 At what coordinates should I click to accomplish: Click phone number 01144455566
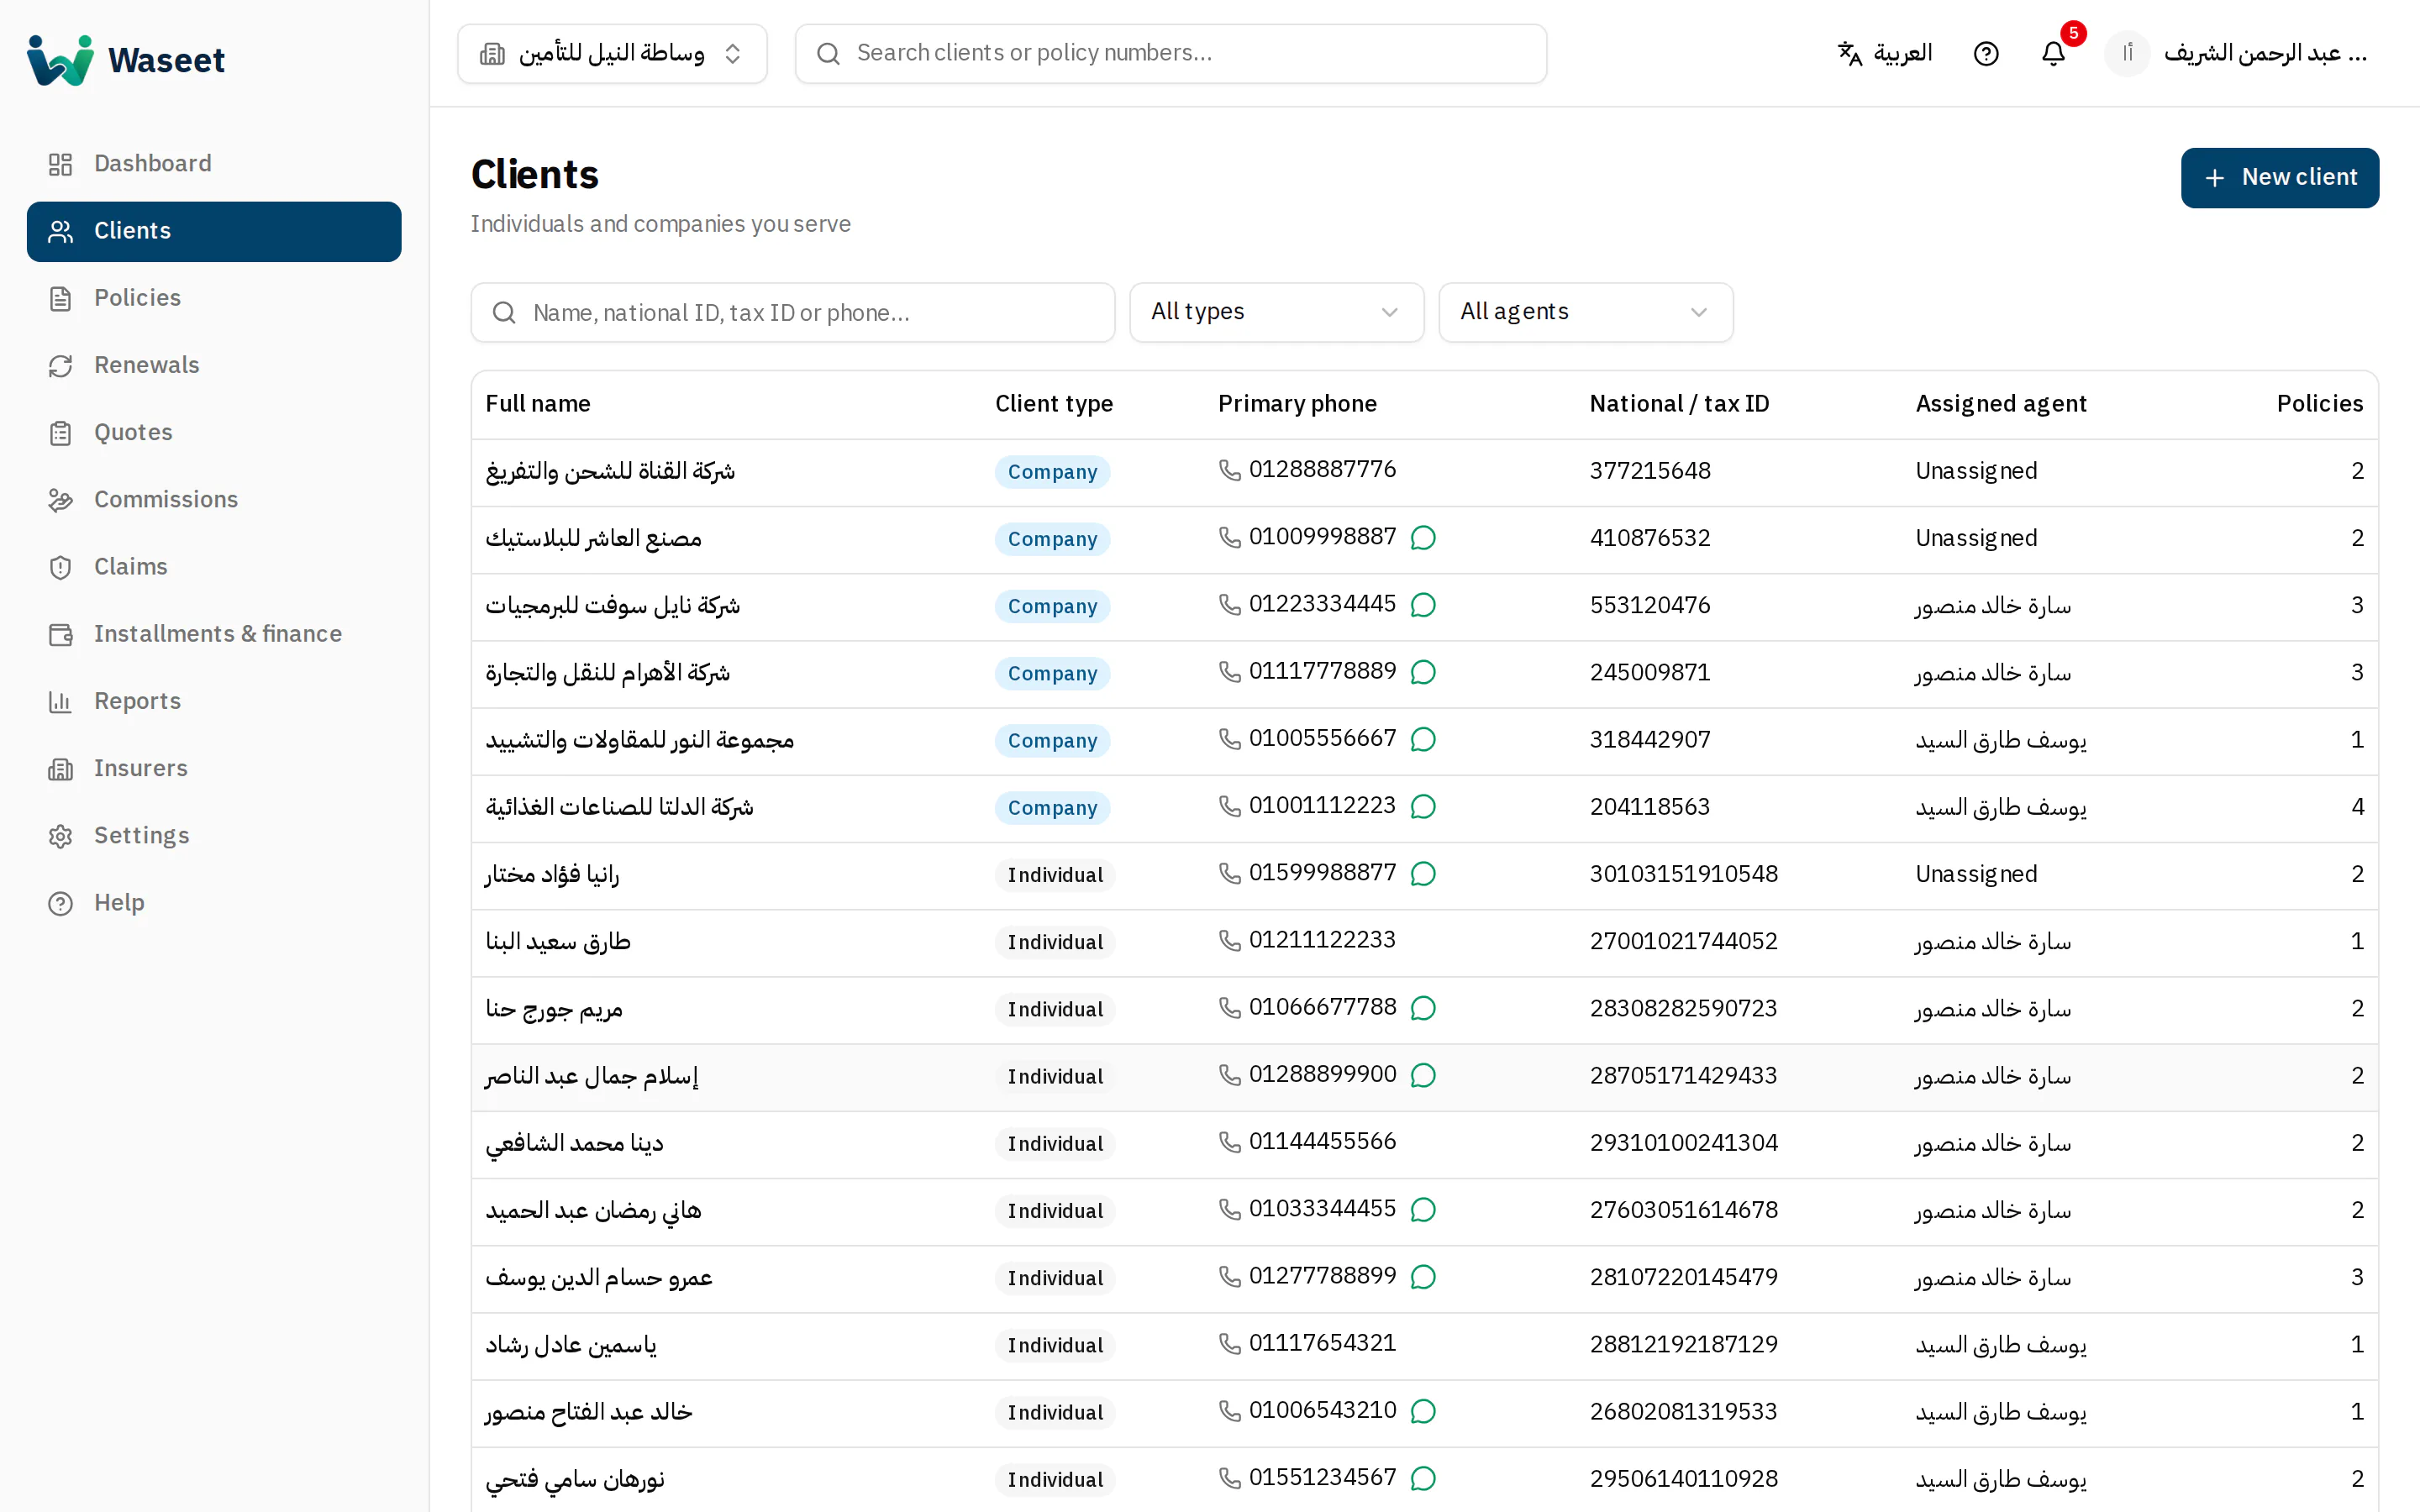(1322, 1142)
